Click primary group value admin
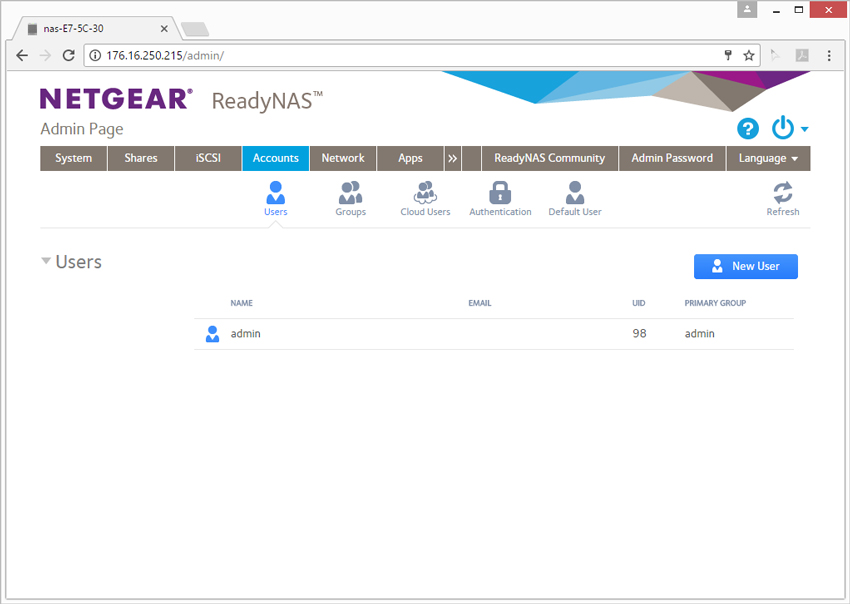Image resolution: width=850 pixels, height=604 pixels. click(x=699, y=333)
